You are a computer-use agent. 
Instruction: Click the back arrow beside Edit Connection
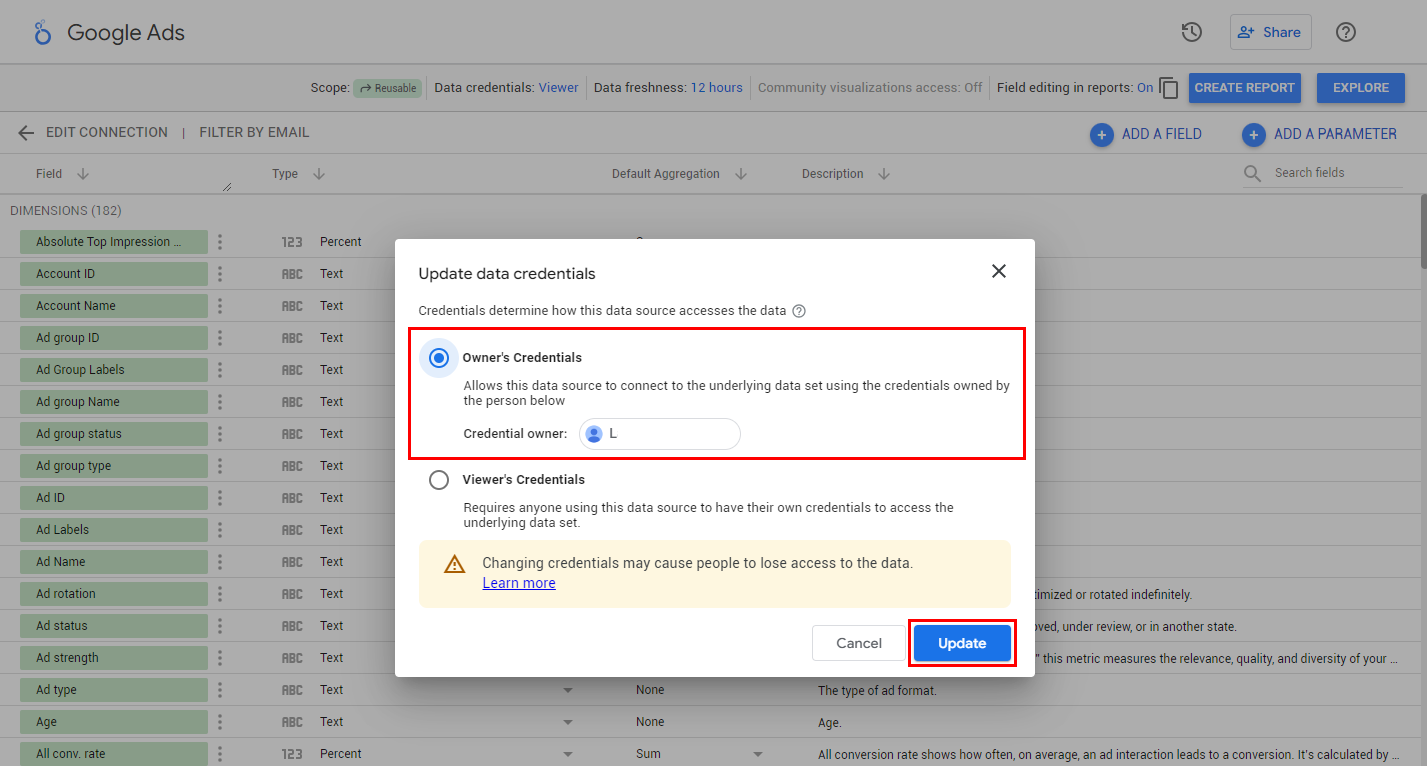[26, 133]
